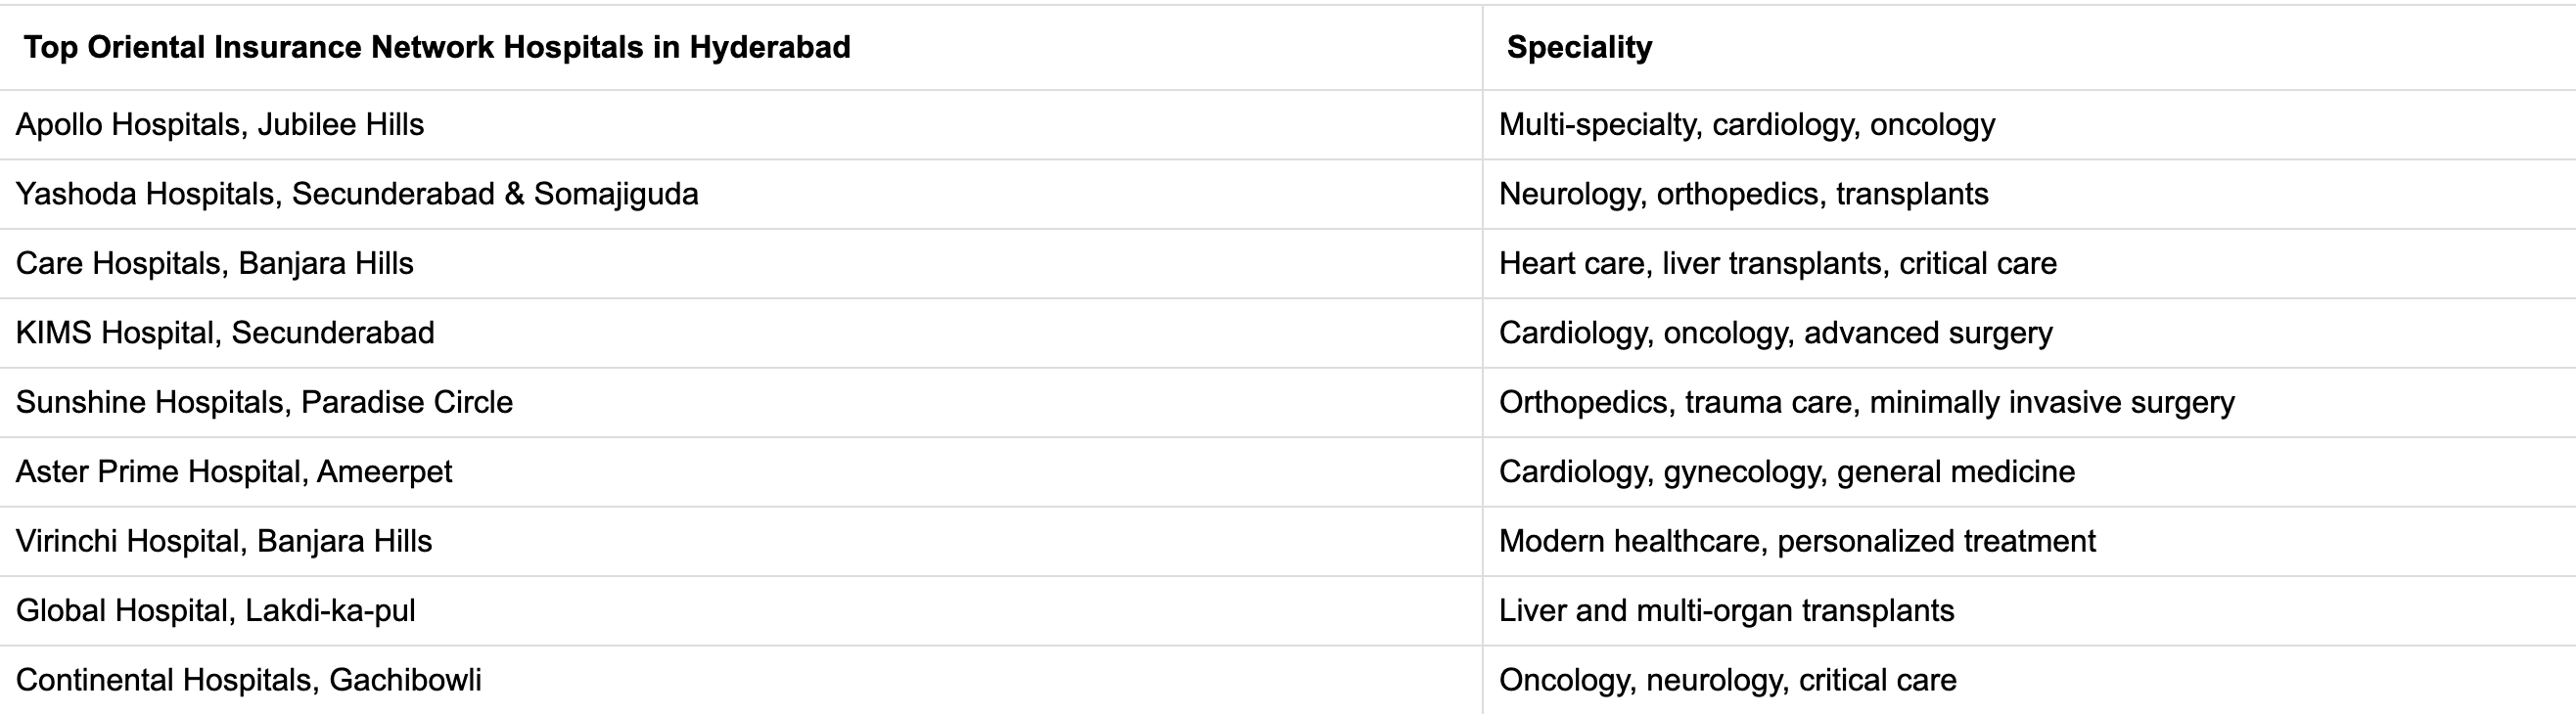The height and width of the screenshot is (714, 2576).
Task: Select Liver and multi-organ transplants cell
Action: coord(1727,611)
